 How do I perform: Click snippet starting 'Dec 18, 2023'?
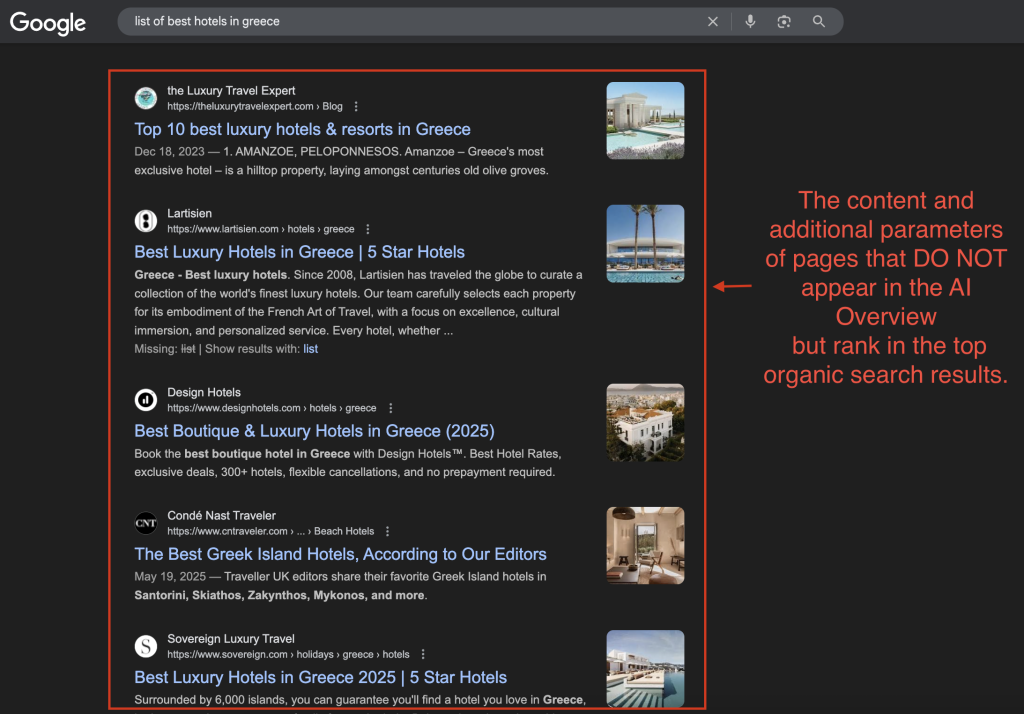(342, 161)
